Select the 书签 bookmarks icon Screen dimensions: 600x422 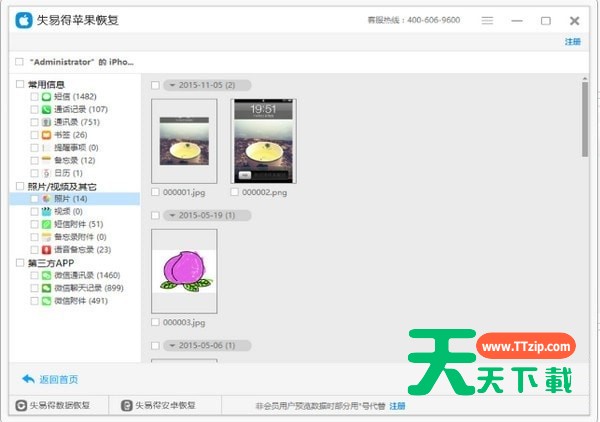(47, 134)
